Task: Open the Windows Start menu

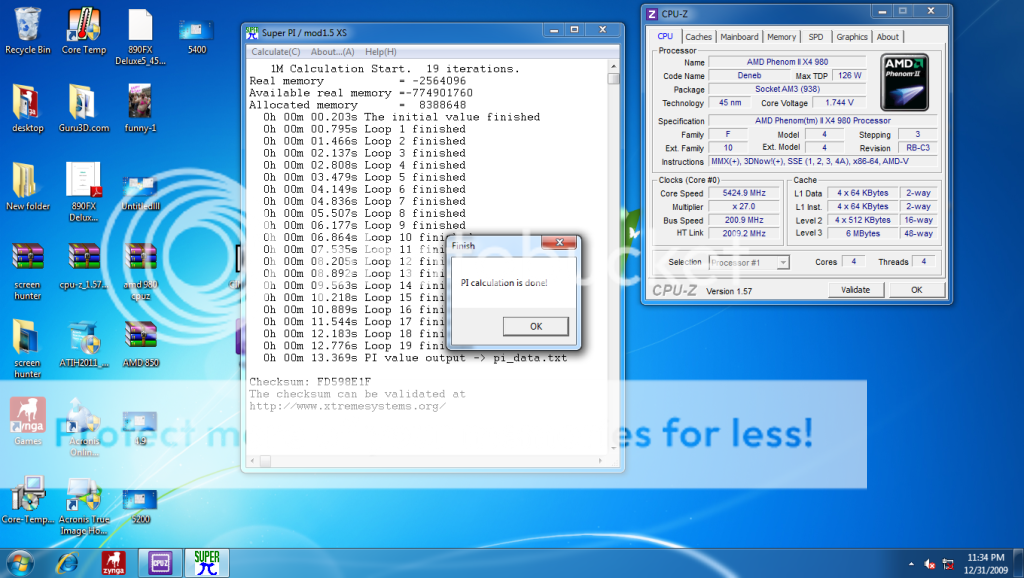Action: click(20, 563)
